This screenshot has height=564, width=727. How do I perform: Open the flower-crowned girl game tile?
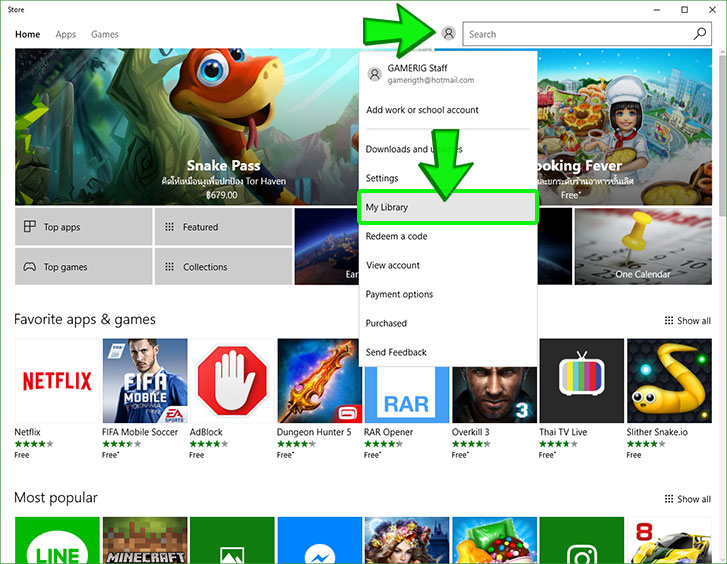point(407,540)
